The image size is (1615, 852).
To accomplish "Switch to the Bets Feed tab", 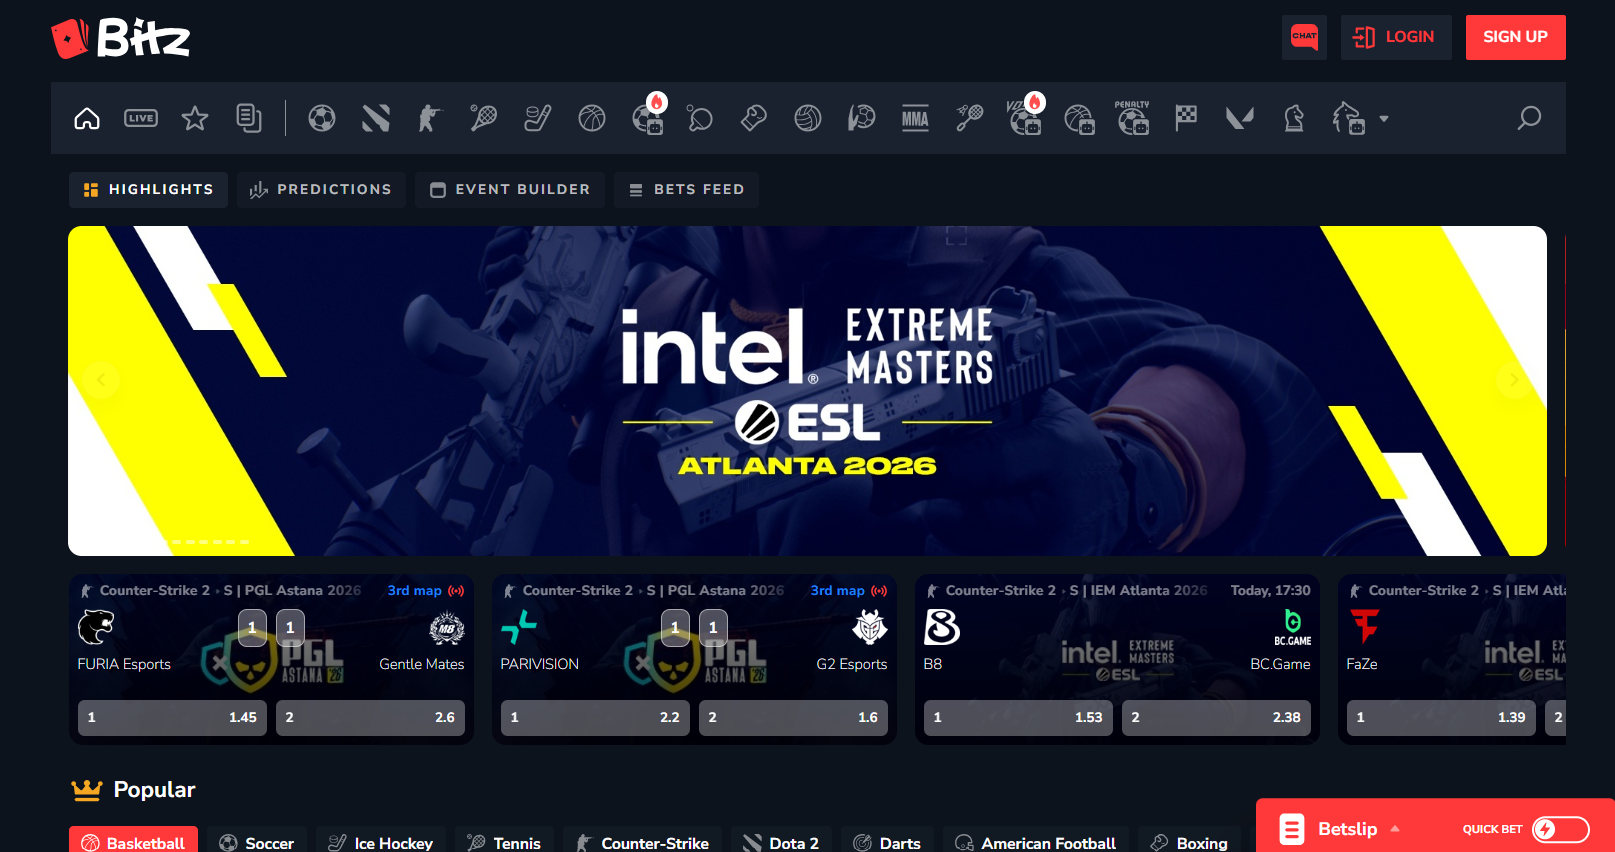I will pyautogui.click(x=687, y=189).
